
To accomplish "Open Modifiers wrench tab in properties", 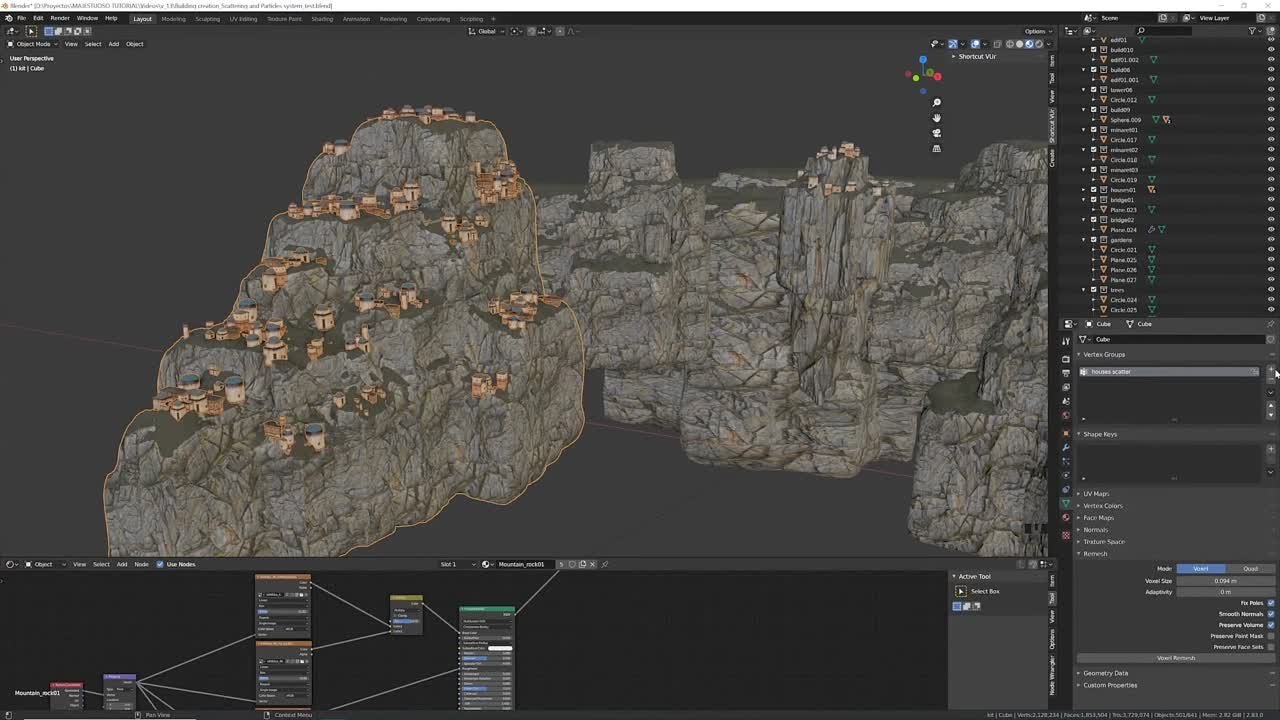I will (x=1066, y=447).
